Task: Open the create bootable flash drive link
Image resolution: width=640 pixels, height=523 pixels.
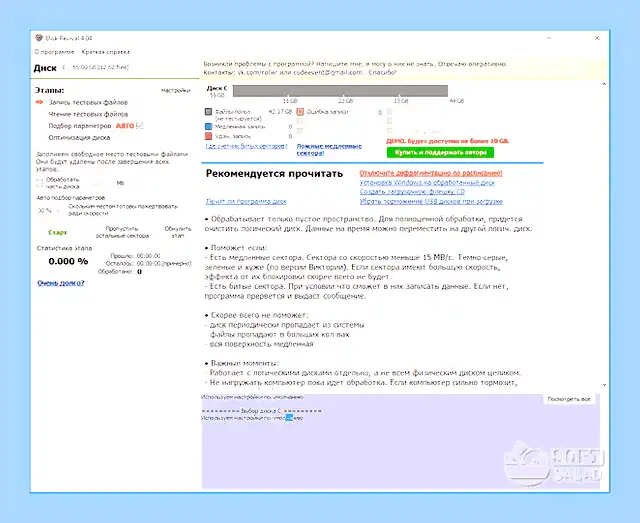Action: pyautogui.click(x=412, y=191)
